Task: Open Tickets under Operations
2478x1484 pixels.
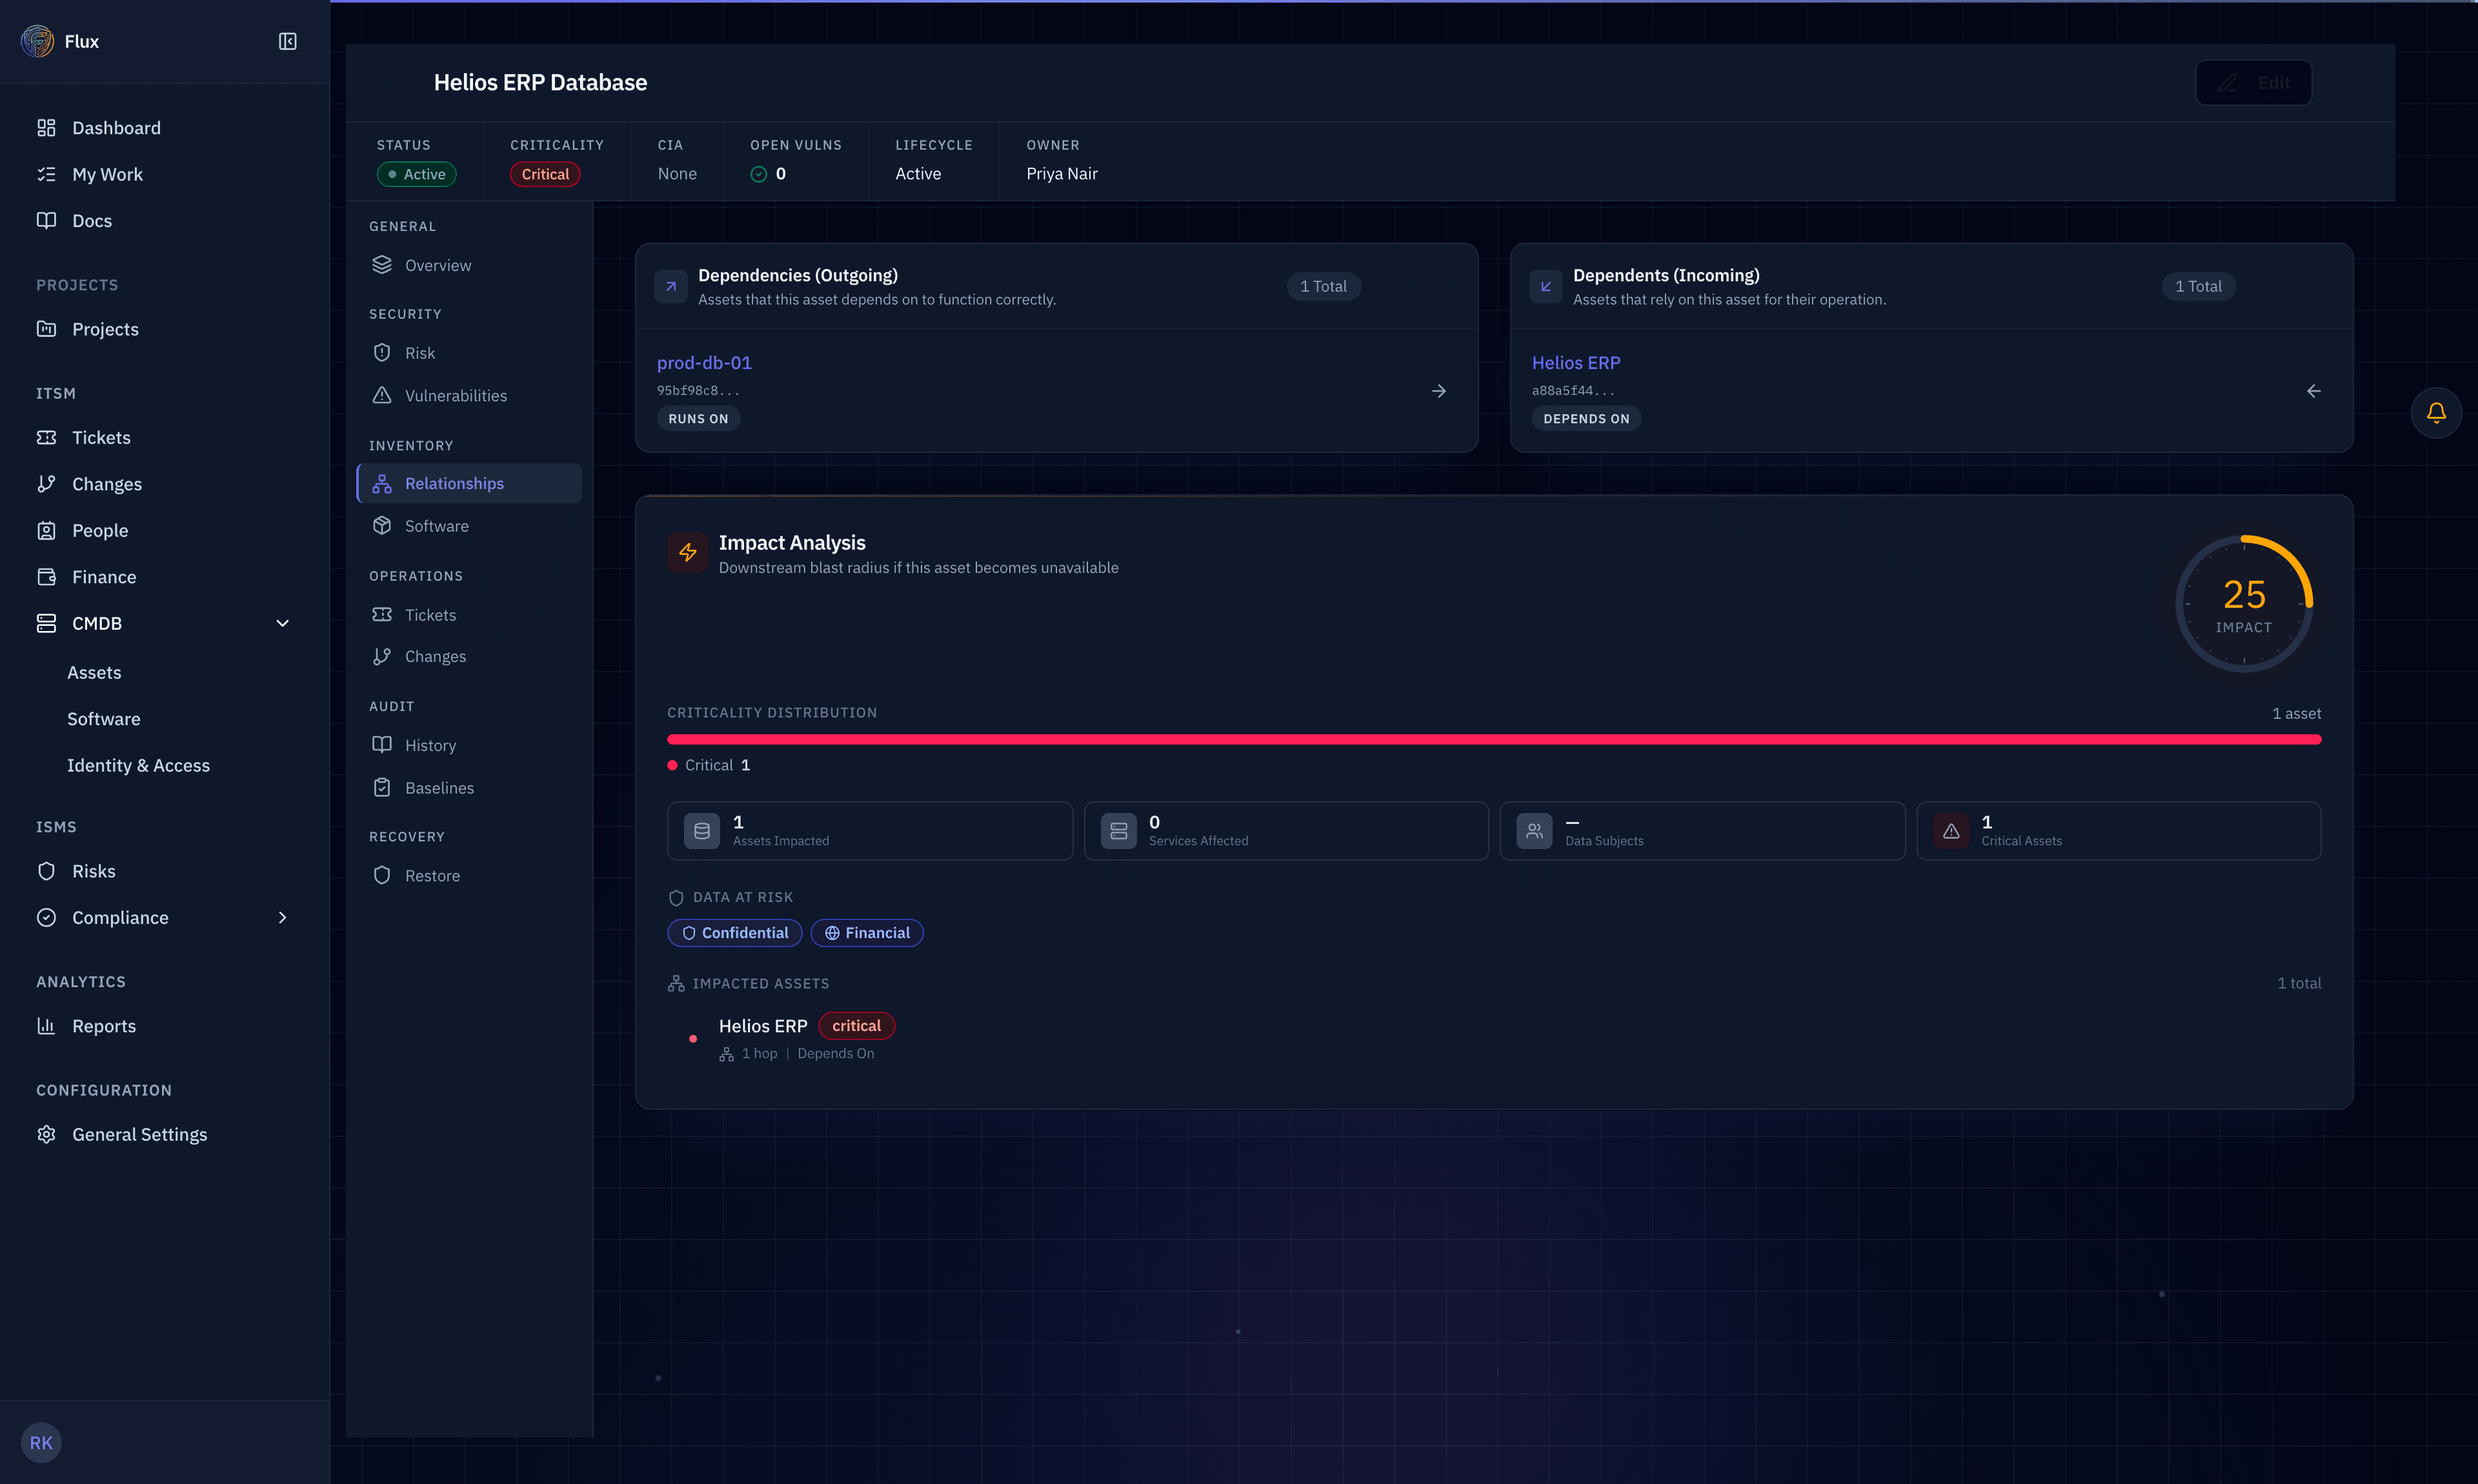Action: point(469,615)
